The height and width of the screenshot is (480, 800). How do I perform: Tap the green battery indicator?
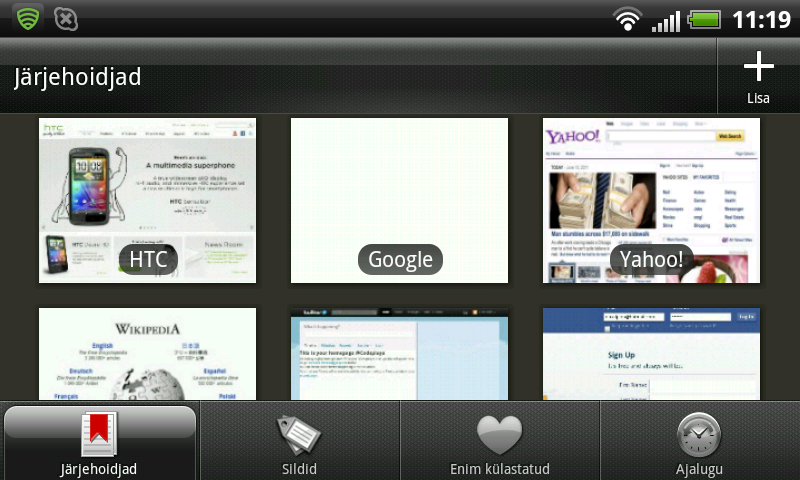click(x=704, y=20)
